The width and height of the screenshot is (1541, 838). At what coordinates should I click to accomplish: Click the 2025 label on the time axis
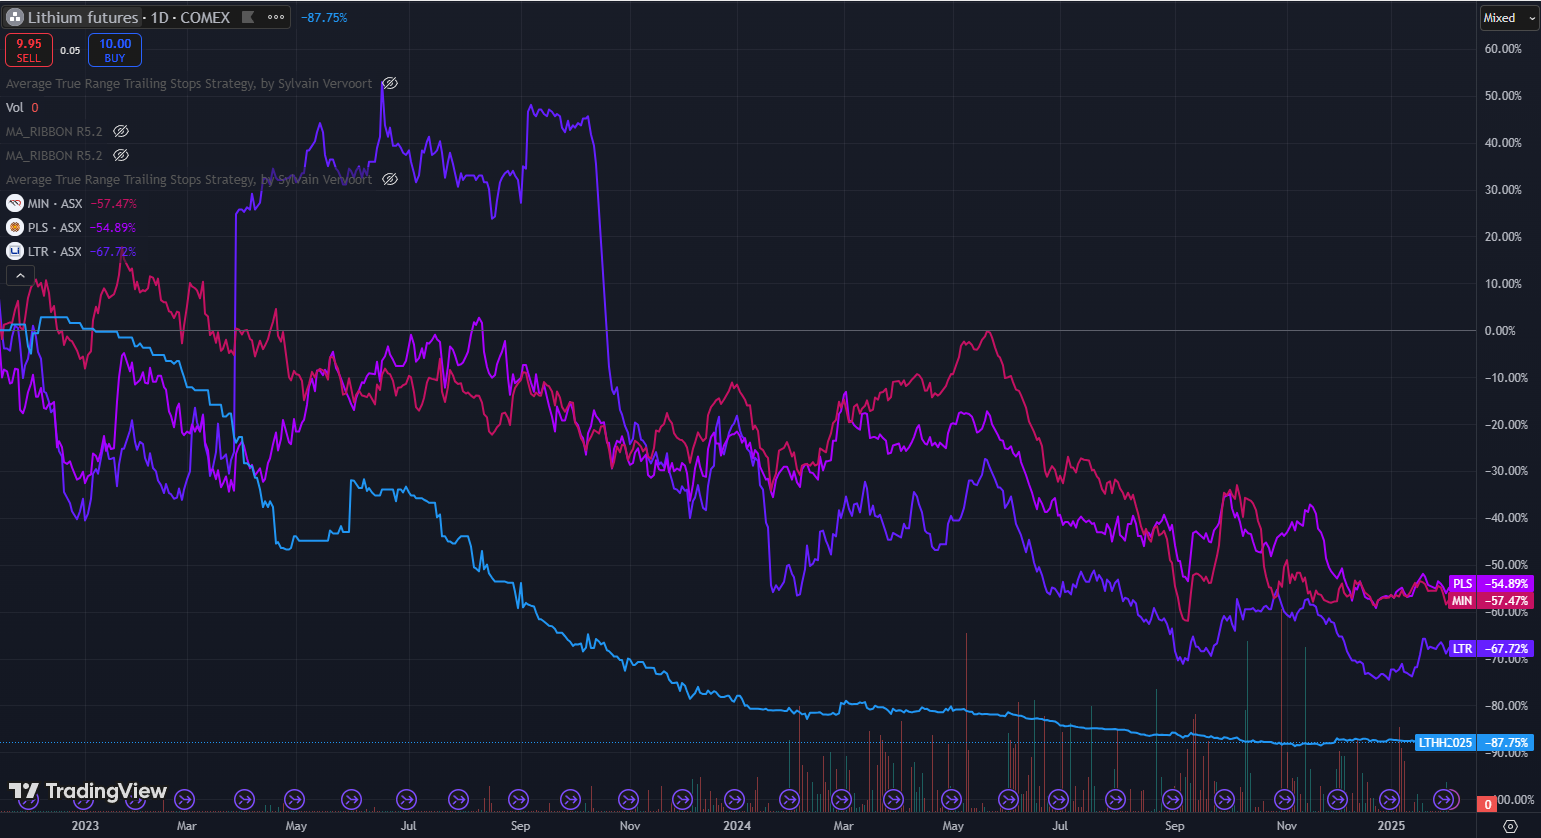[x=1391, y=826]
